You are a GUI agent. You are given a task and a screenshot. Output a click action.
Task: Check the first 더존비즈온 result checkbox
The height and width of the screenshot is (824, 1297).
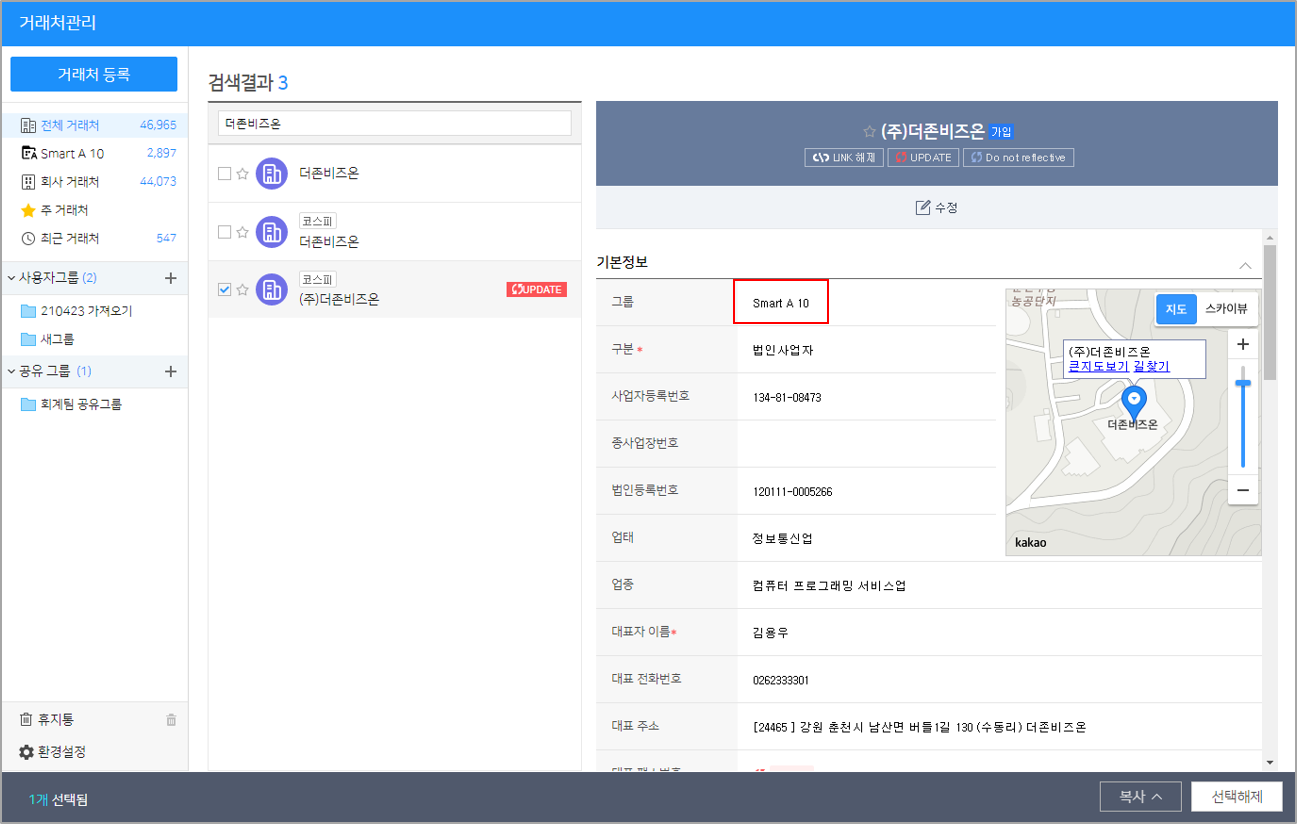(x=225, y=174)
